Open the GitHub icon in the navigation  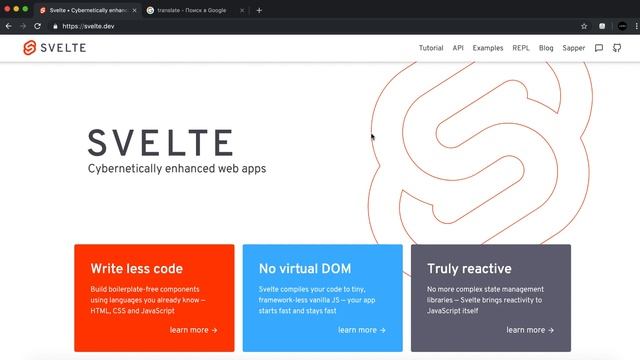pyautogui.click(x=617, y=48)
